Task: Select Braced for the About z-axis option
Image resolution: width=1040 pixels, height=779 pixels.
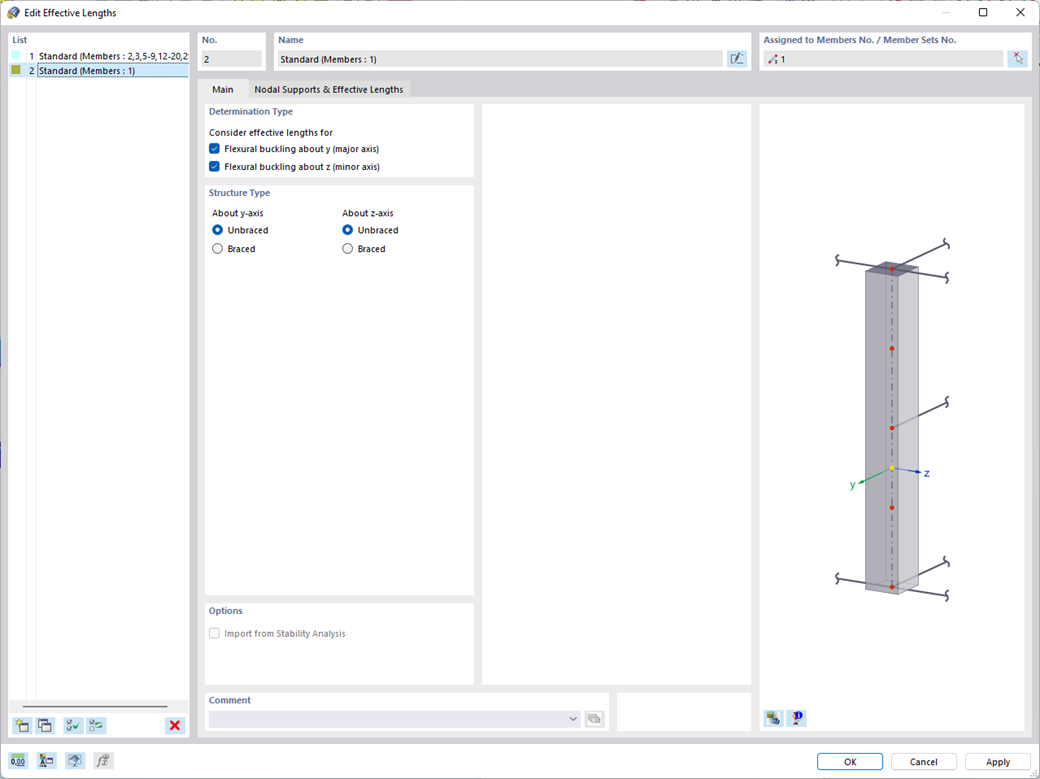Action: click(348, 248)
